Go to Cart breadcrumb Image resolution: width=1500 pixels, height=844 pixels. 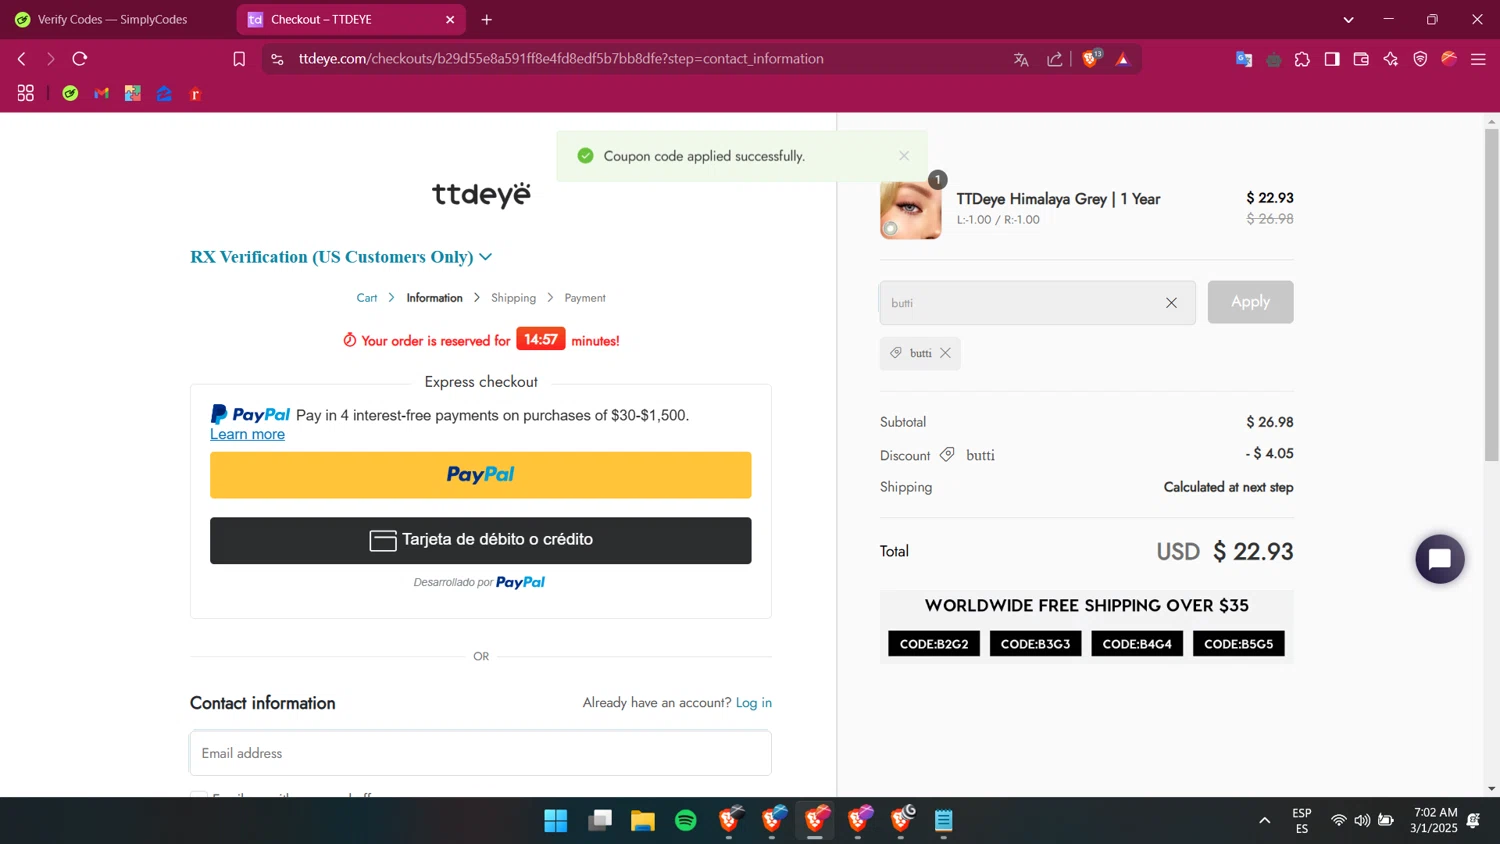[367, 298]
